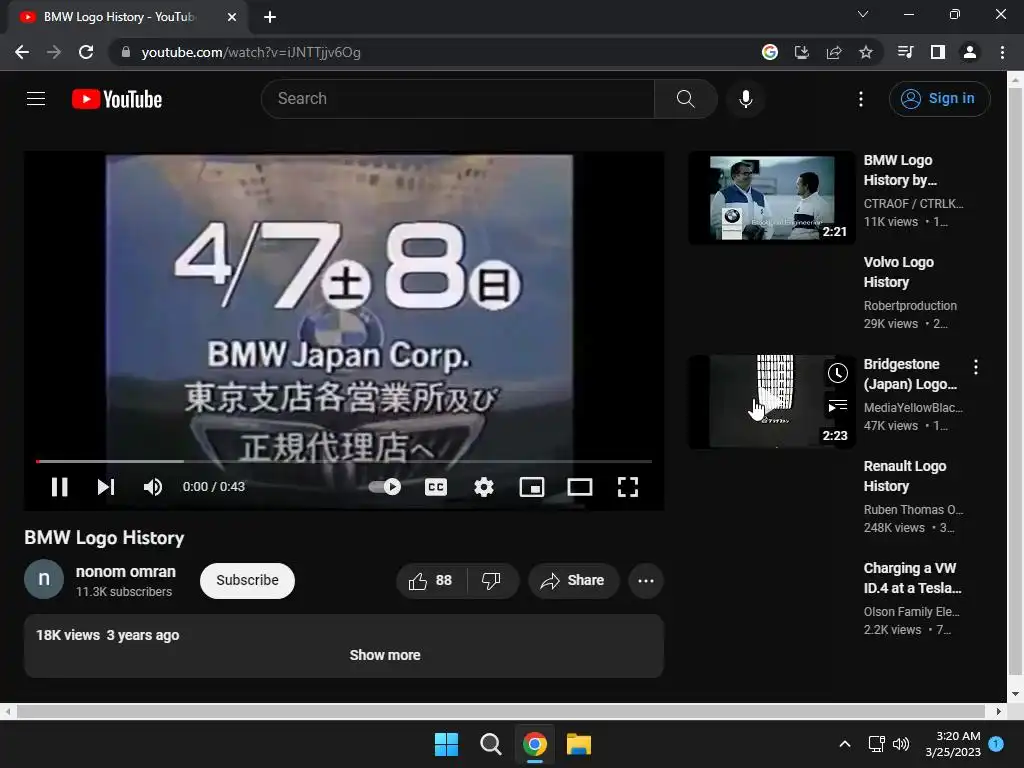Viewport: 1024px width, 768px height.
Task: Reload the page
Action: (86, 52)
